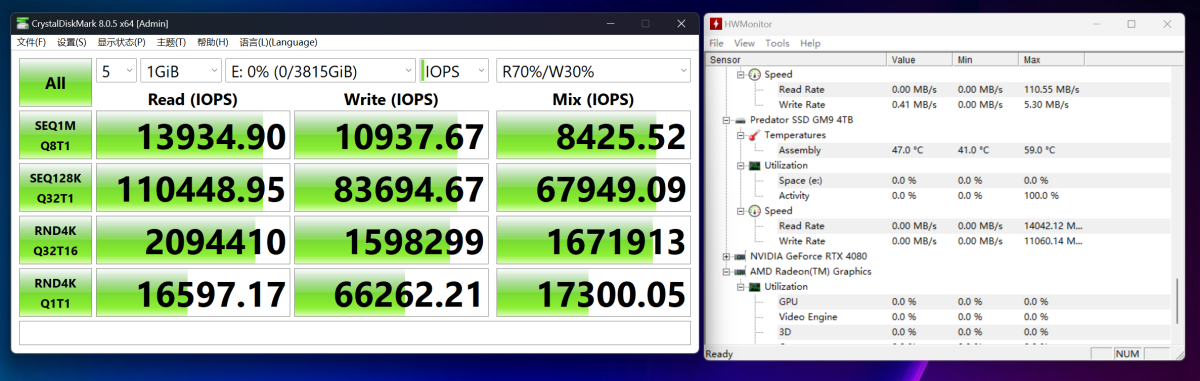Click RND4K Q32T16 write result 1598299
1200x381 pixels.
pos(391,240)
